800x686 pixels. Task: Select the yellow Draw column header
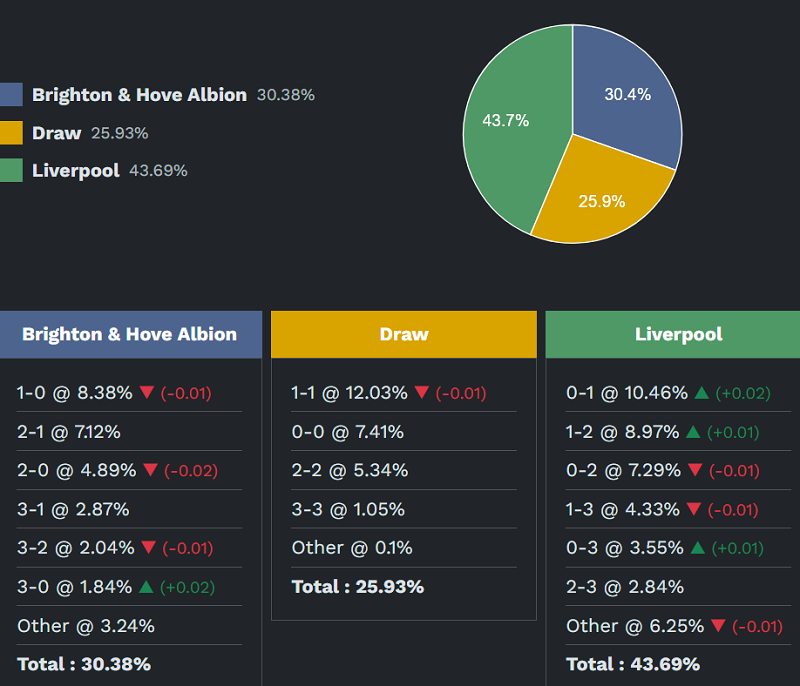click(404, 334)
